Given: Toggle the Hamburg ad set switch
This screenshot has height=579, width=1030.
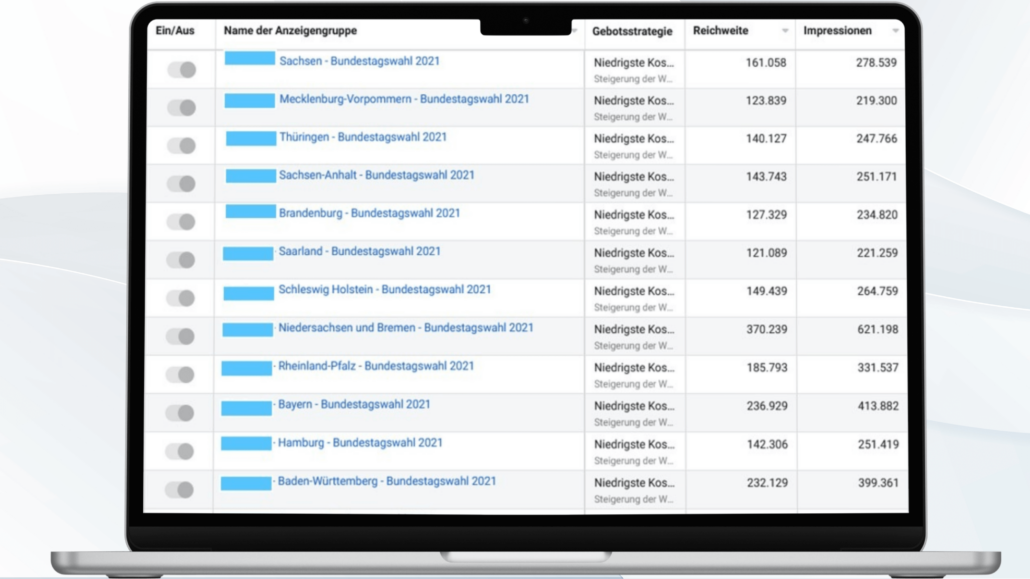Looking at the screenshot, I should click(179, 452).
